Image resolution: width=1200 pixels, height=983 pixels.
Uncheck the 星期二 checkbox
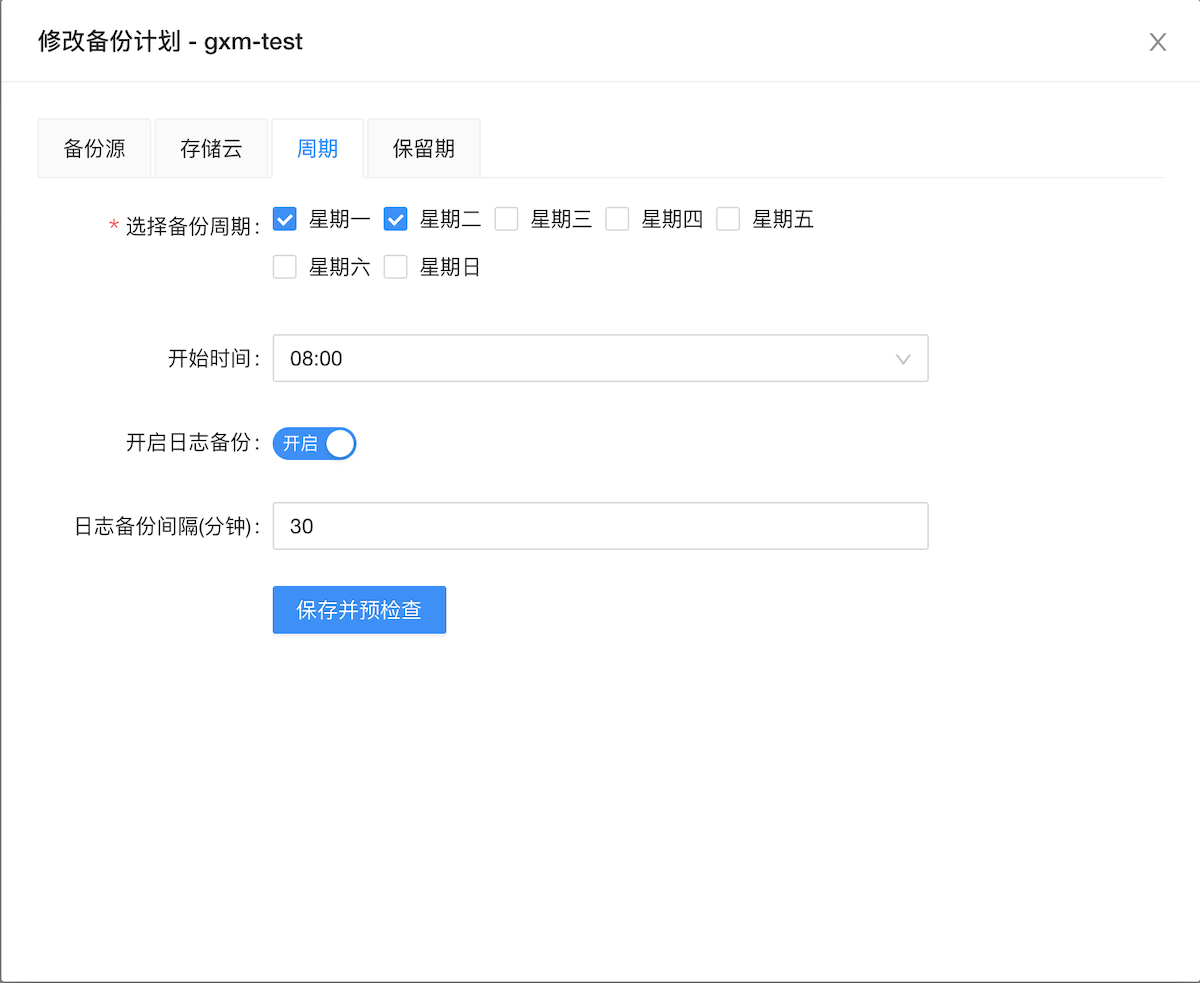[395, 219]
